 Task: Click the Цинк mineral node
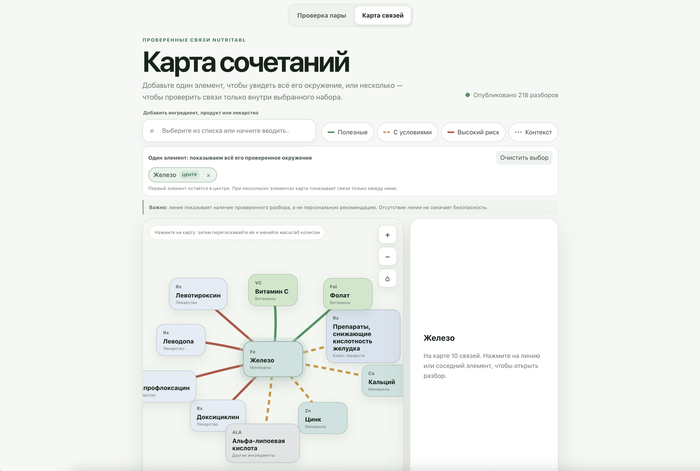[323, 418]
